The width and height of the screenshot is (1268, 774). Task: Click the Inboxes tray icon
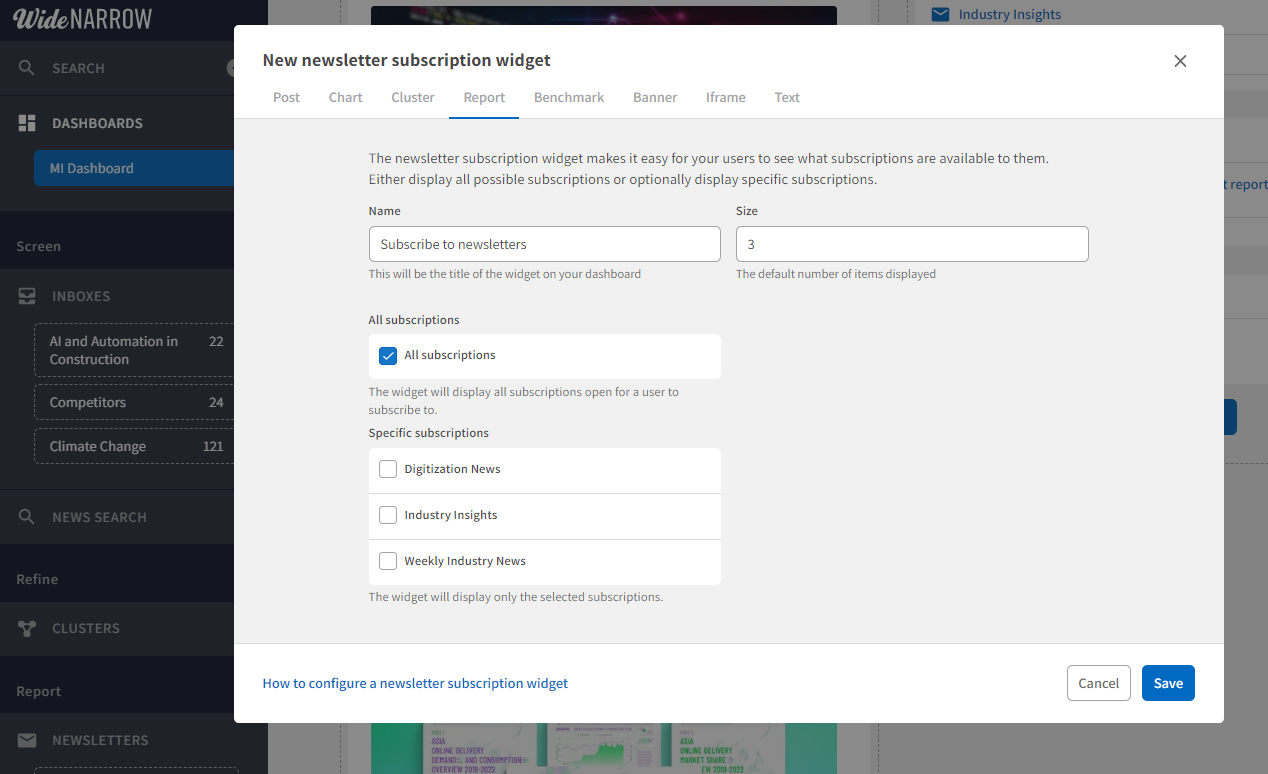point(27,296)
